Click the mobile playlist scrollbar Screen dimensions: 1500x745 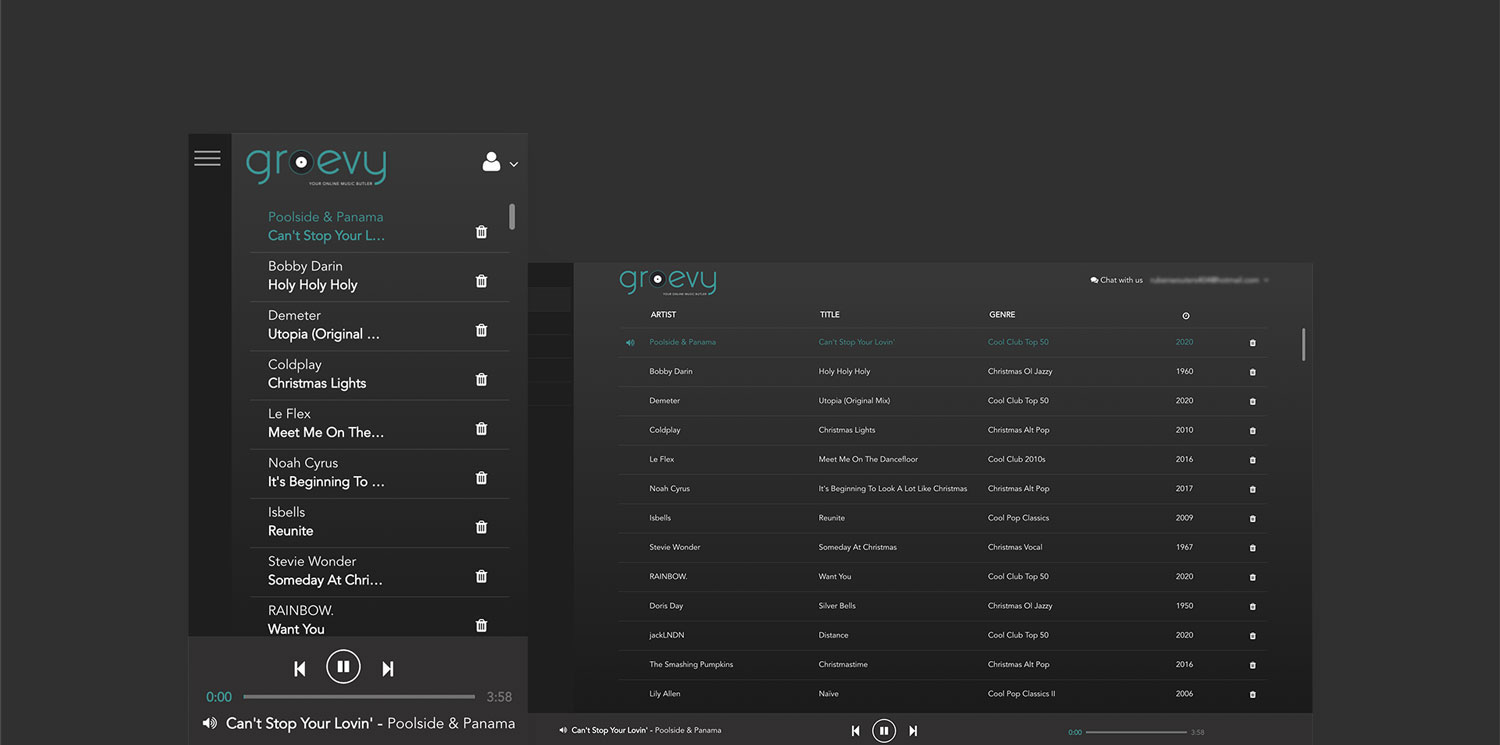click(512, 217)
